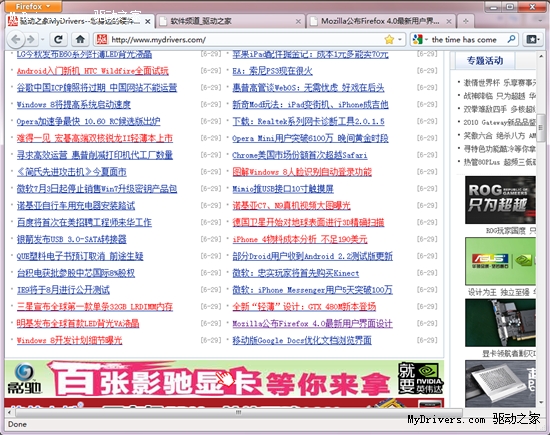
Task: Open the 微软7月3日起停止销售Win7 link
Action: point(97,189)
